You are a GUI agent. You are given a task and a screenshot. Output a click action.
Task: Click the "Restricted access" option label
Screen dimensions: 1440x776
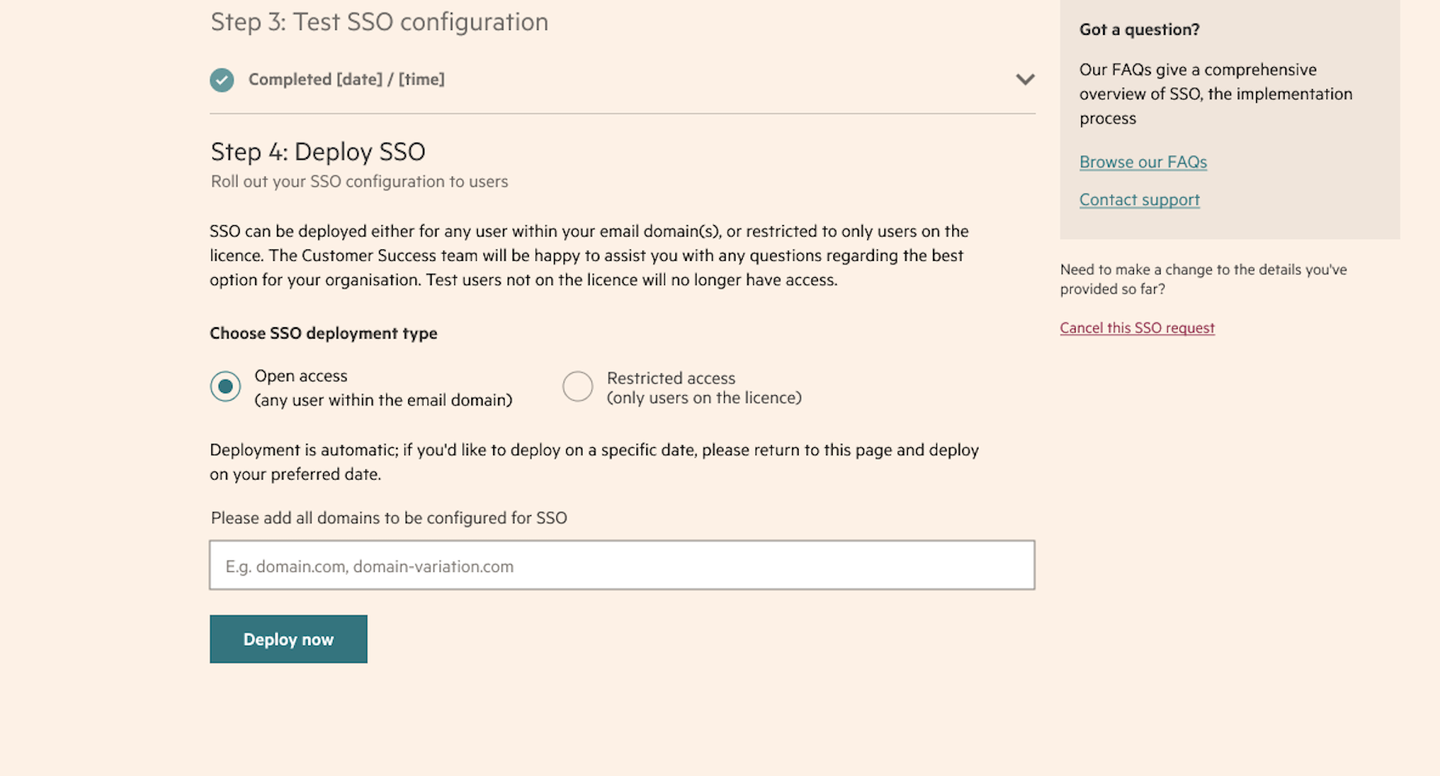pyautogui.click(x=671, y=378)
